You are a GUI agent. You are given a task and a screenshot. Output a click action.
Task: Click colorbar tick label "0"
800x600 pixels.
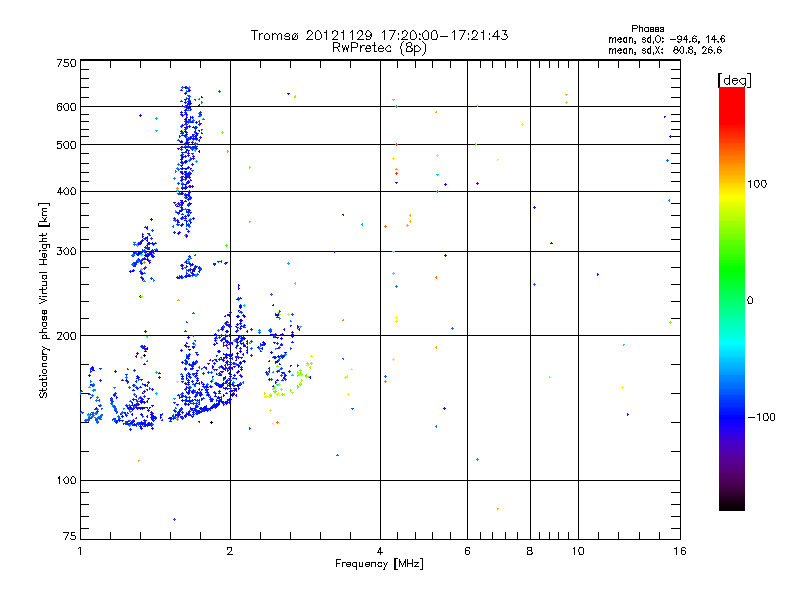(749, 301)
